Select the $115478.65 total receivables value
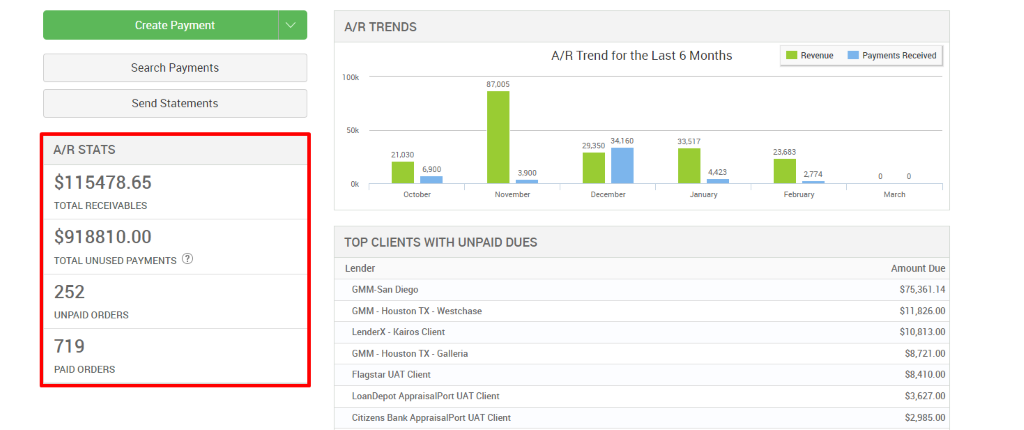This screenshot has width=1024, height=430. pyautogui.click(x=103, y=182)
